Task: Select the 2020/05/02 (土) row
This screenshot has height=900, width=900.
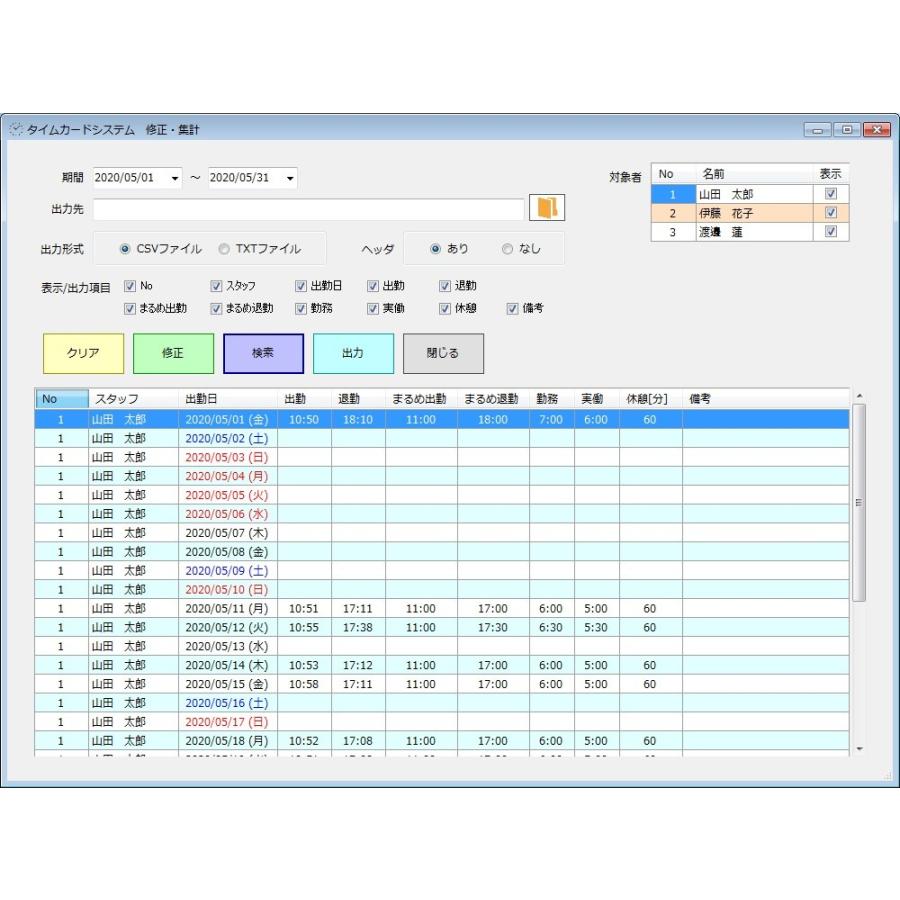Action: (x=442, y=439)
